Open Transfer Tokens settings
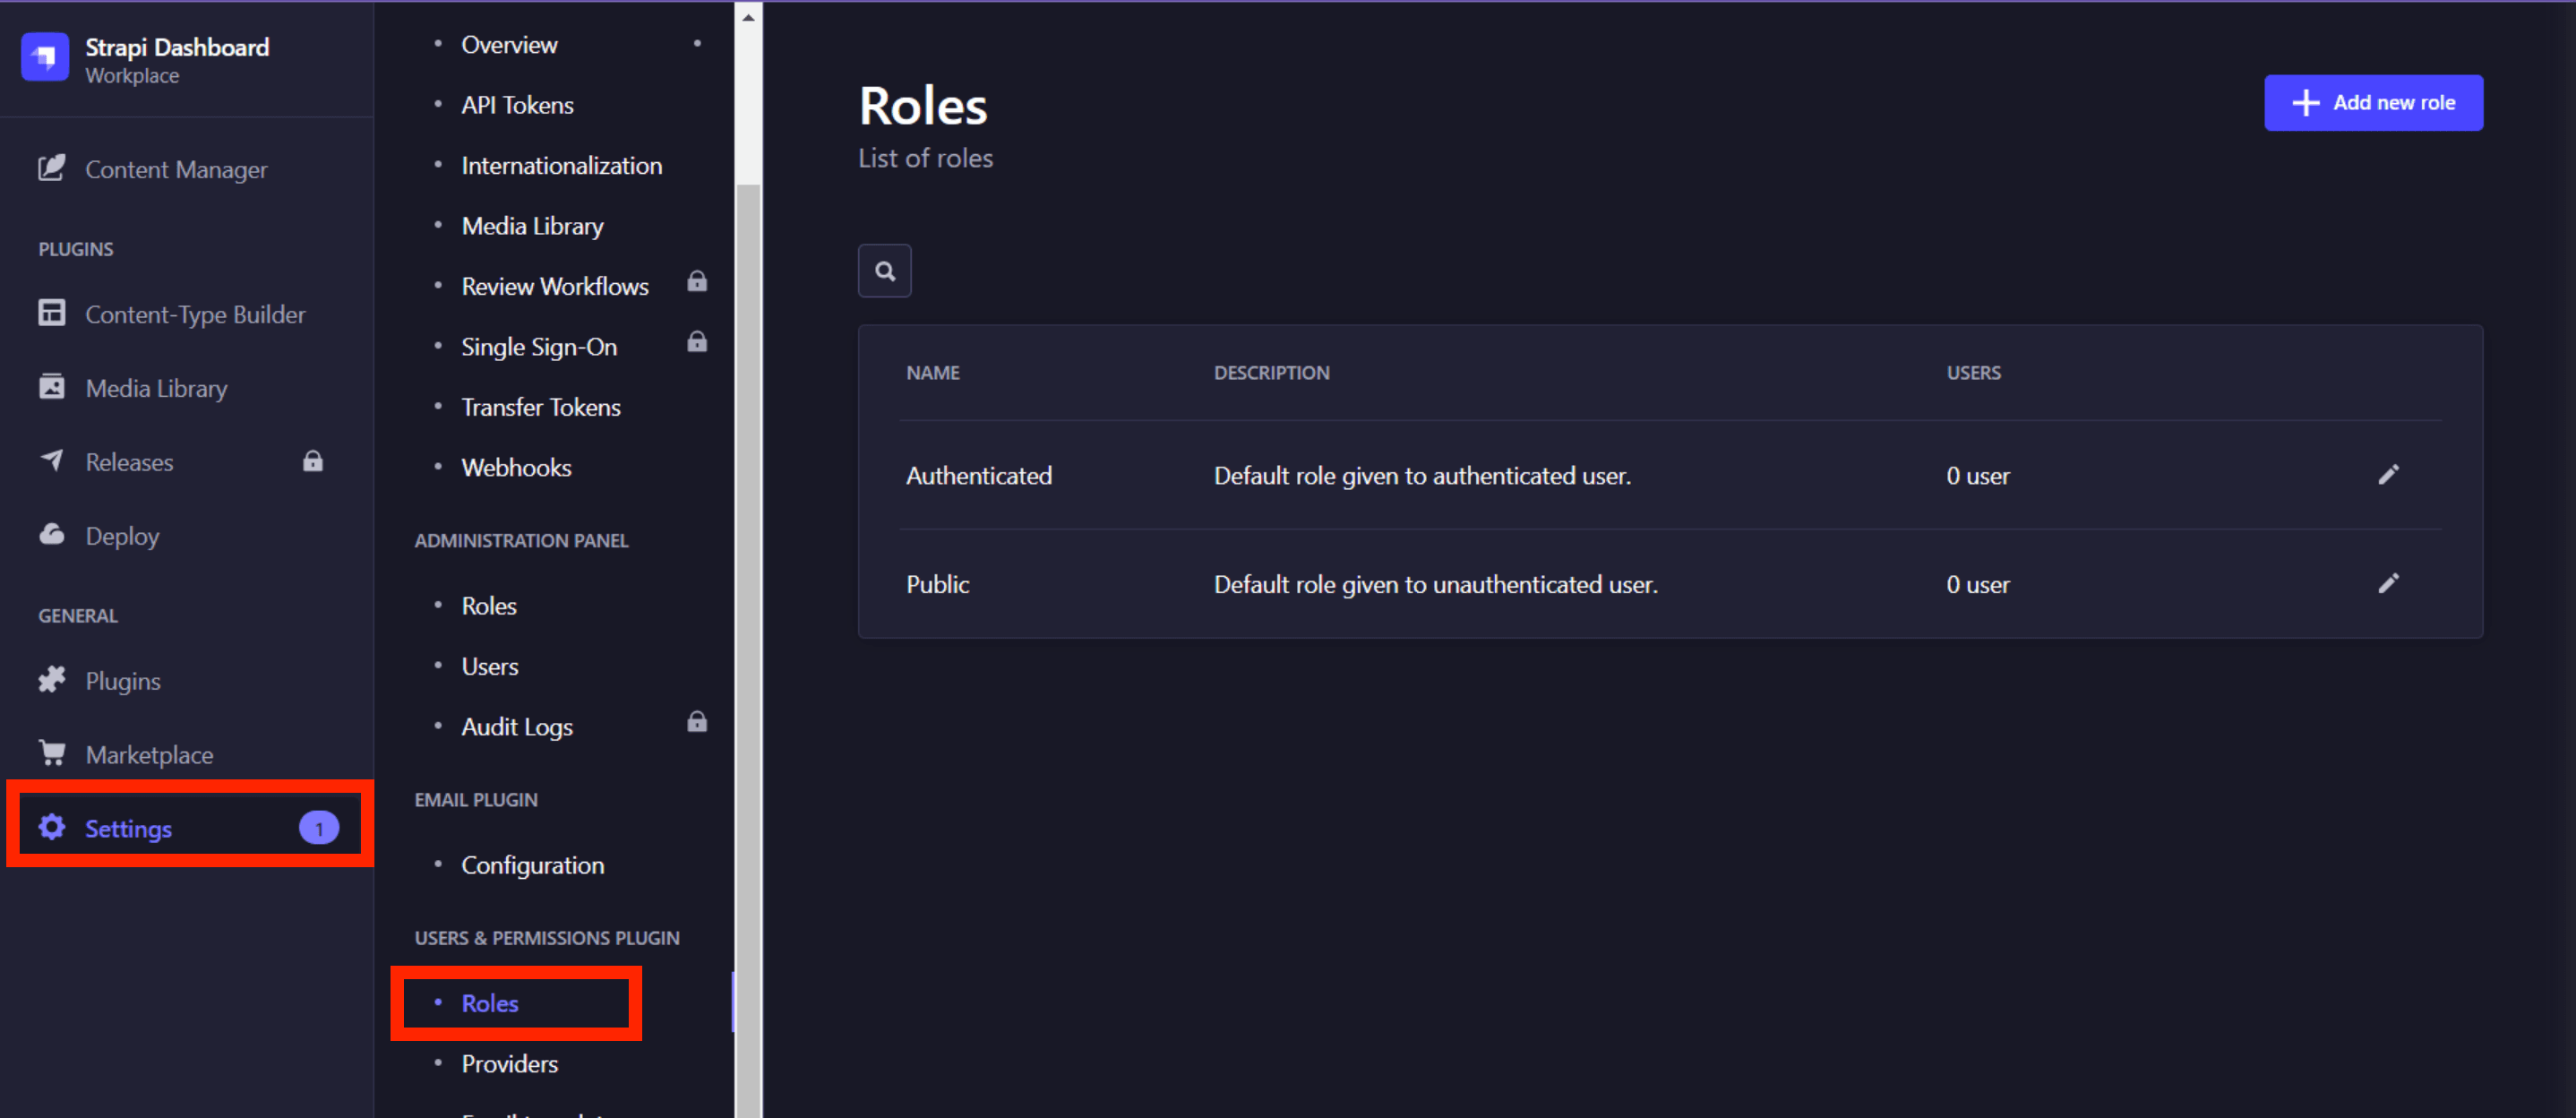The height and width of the screenshot is (1118, 2576). click(541, 407)
